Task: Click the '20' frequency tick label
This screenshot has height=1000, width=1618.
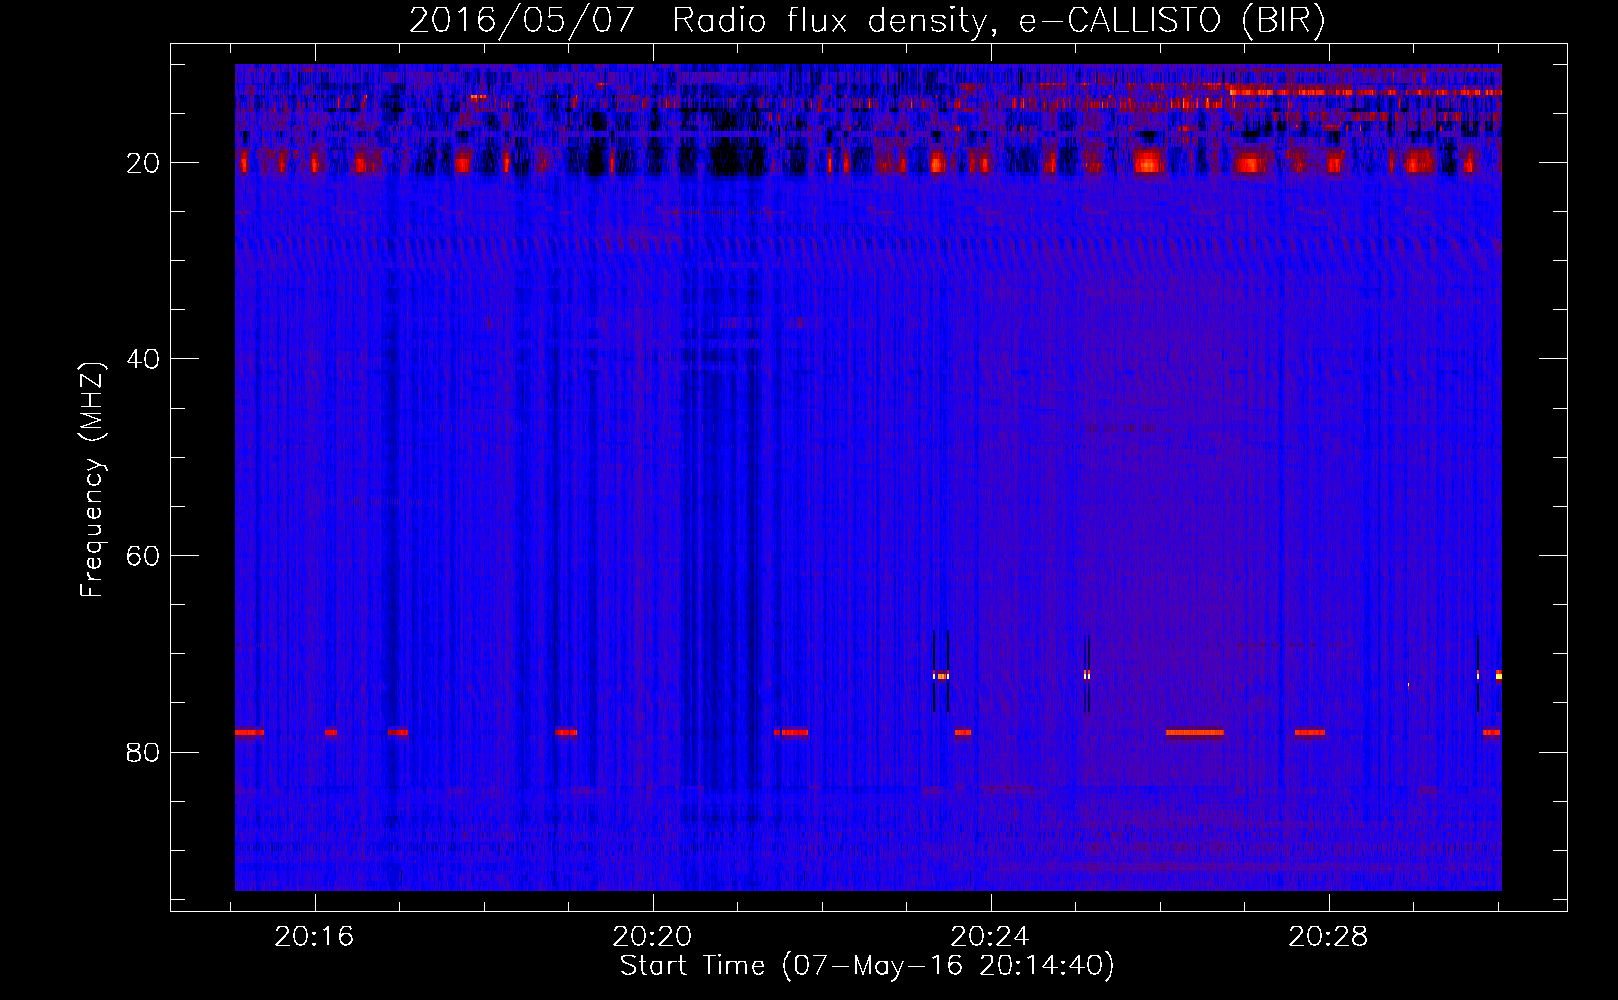Action: tap(143, 163)
